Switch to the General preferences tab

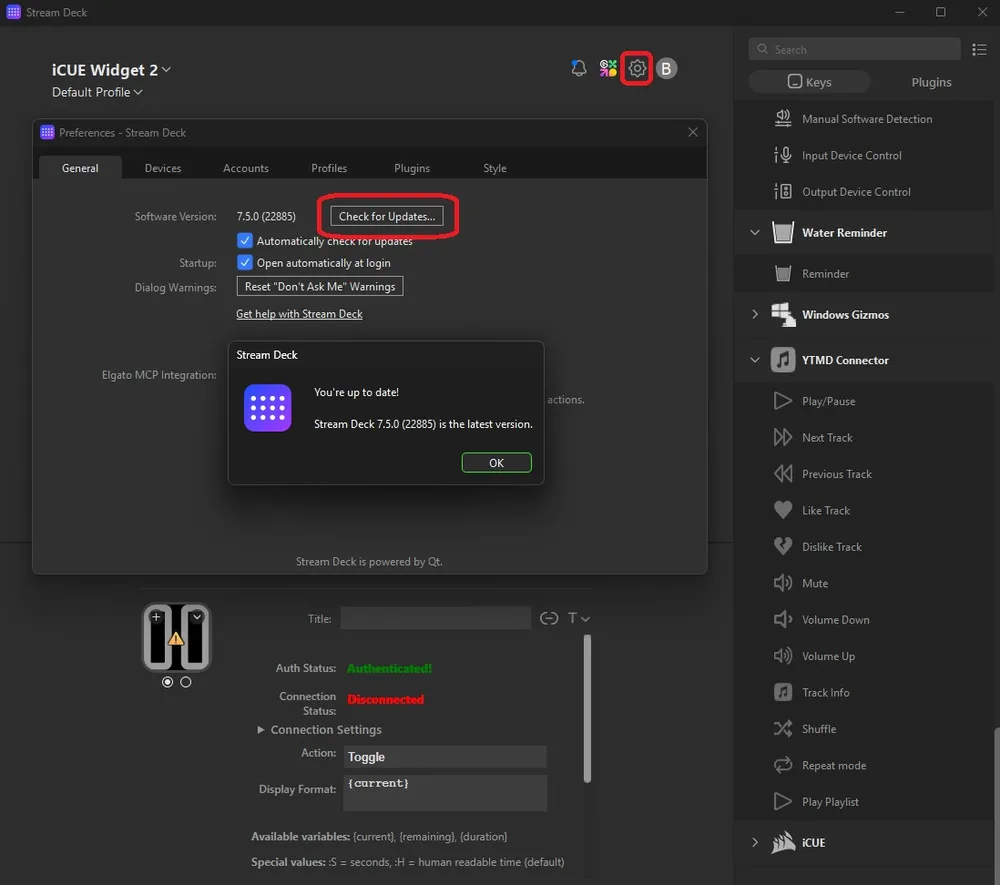[x=80, y=168]
